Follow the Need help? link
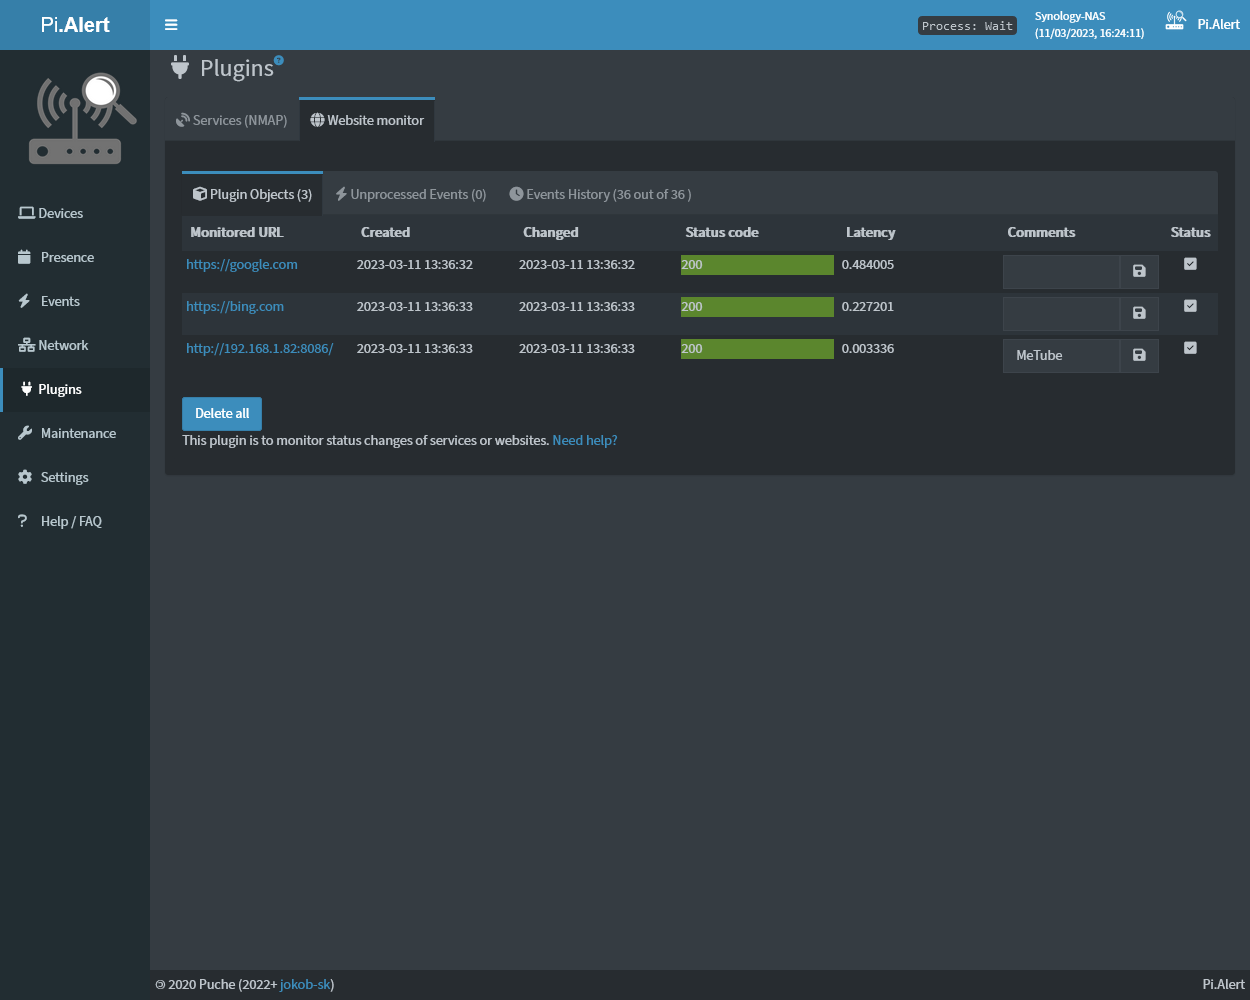The width and height of the screenshot is (1250, 1000). click(x=584, y=440)
